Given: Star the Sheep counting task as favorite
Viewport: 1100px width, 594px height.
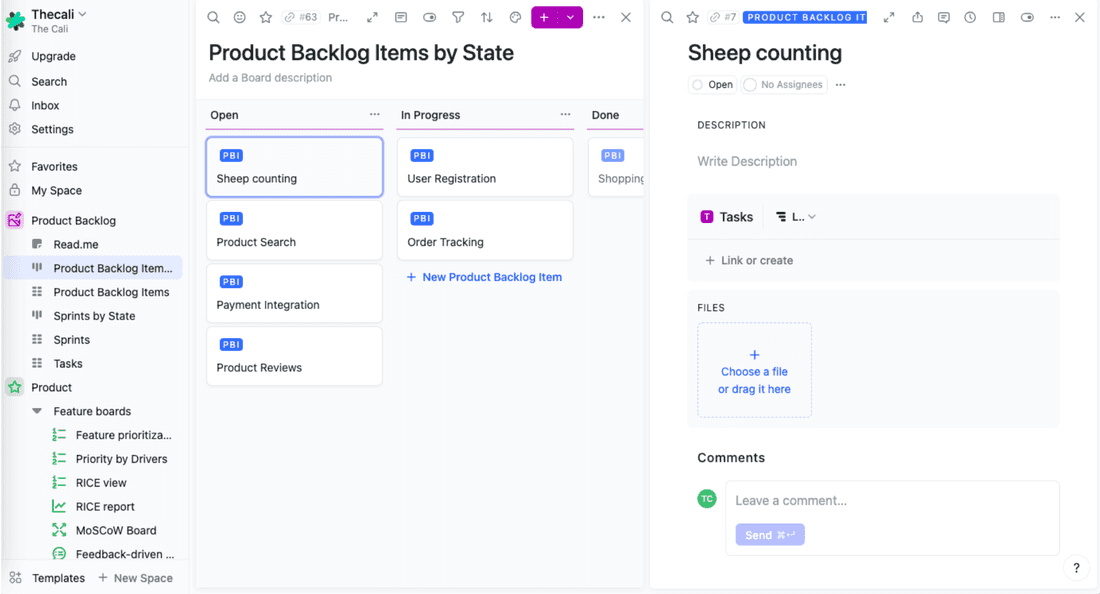Looking at the screenshot, I should 691,17.
